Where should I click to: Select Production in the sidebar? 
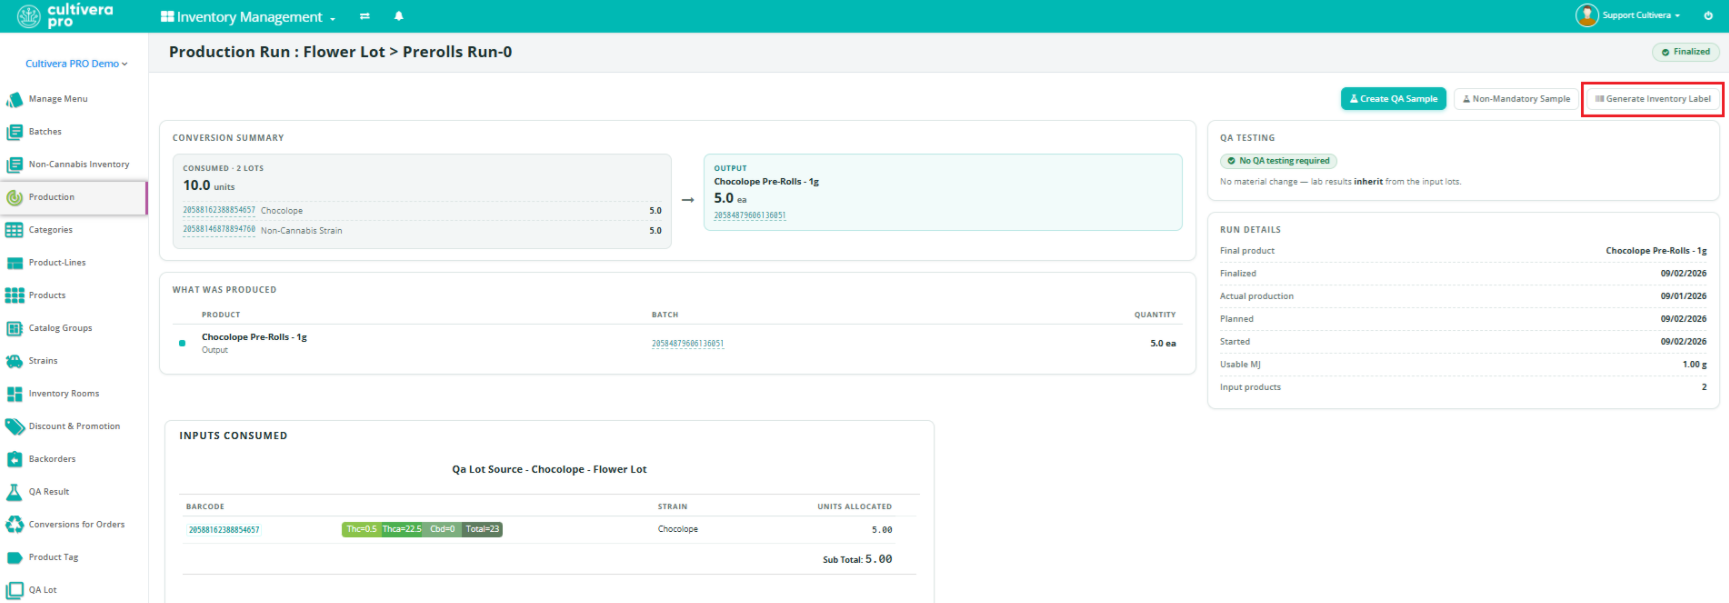coord(74,197)
